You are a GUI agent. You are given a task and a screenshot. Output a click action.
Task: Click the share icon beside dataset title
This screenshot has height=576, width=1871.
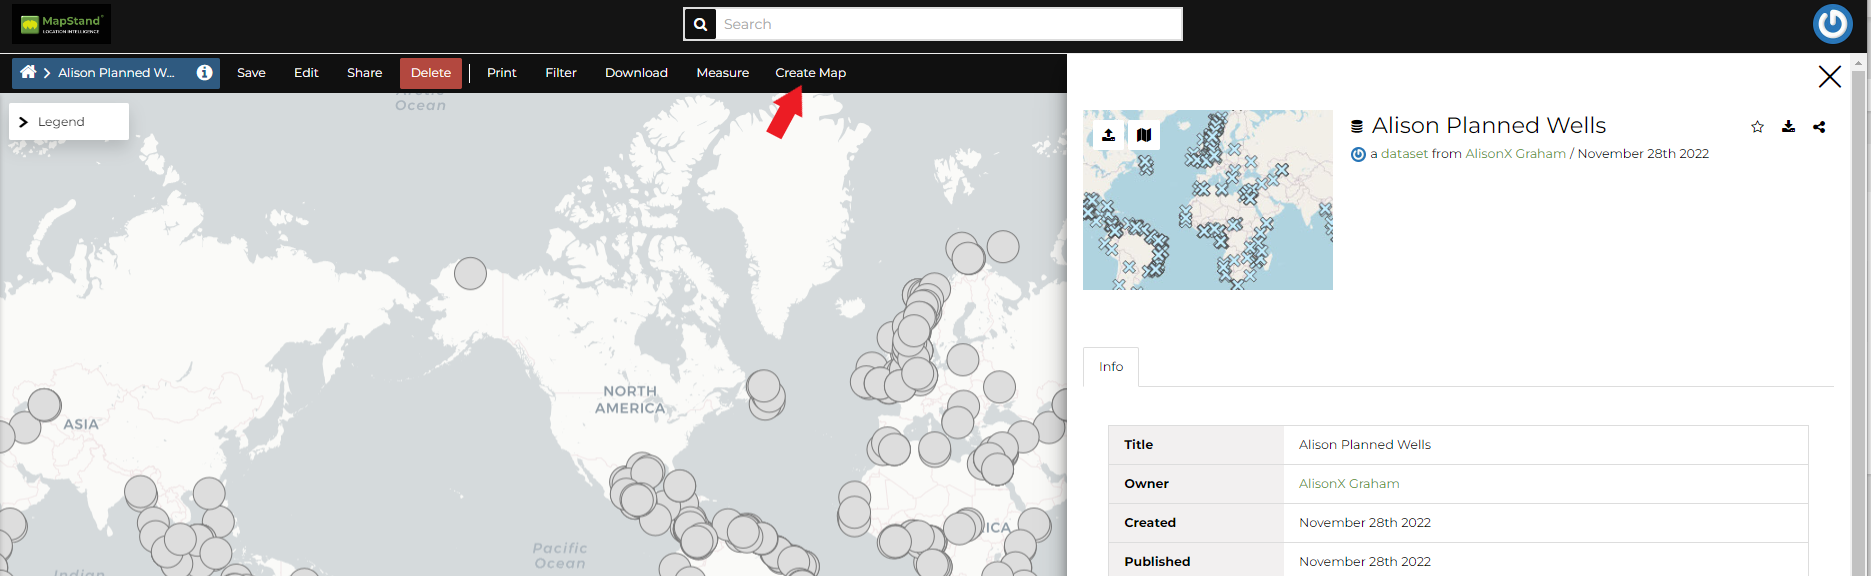pos(1819,127)
